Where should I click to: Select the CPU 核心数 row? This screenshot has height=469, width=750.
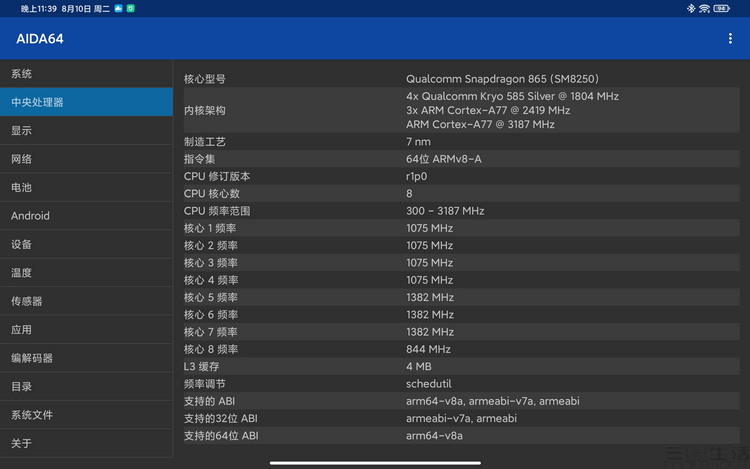click(462, 193)
